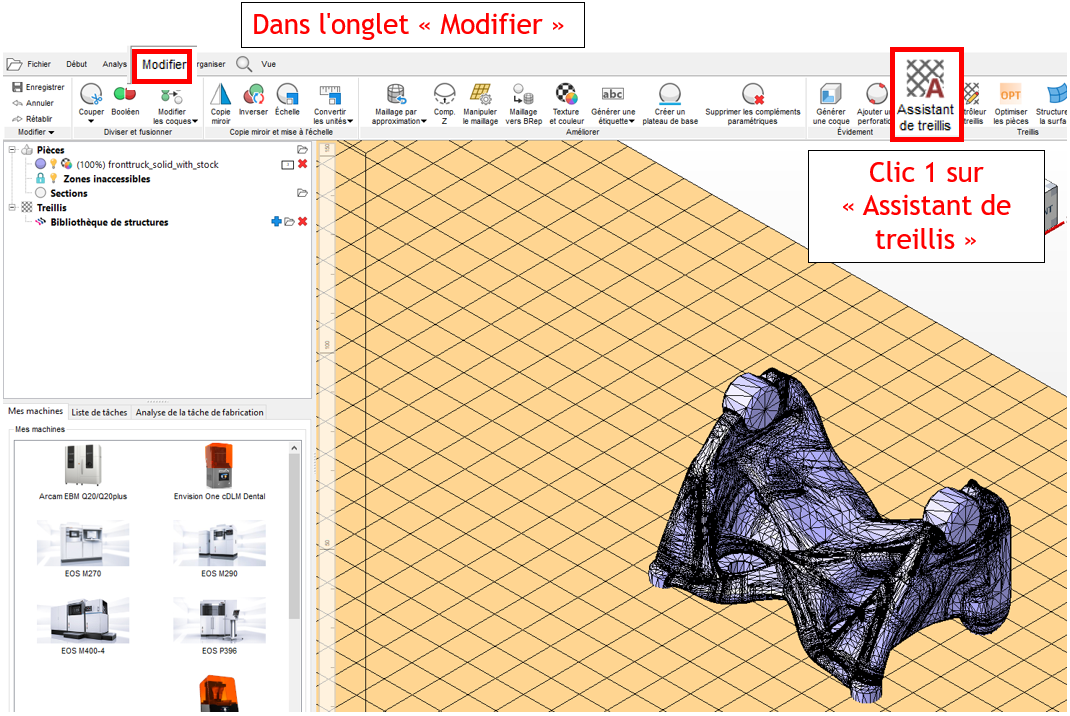Click Créer un plateau de base
Screen dimensions: 1070x716
coord(670,95)
